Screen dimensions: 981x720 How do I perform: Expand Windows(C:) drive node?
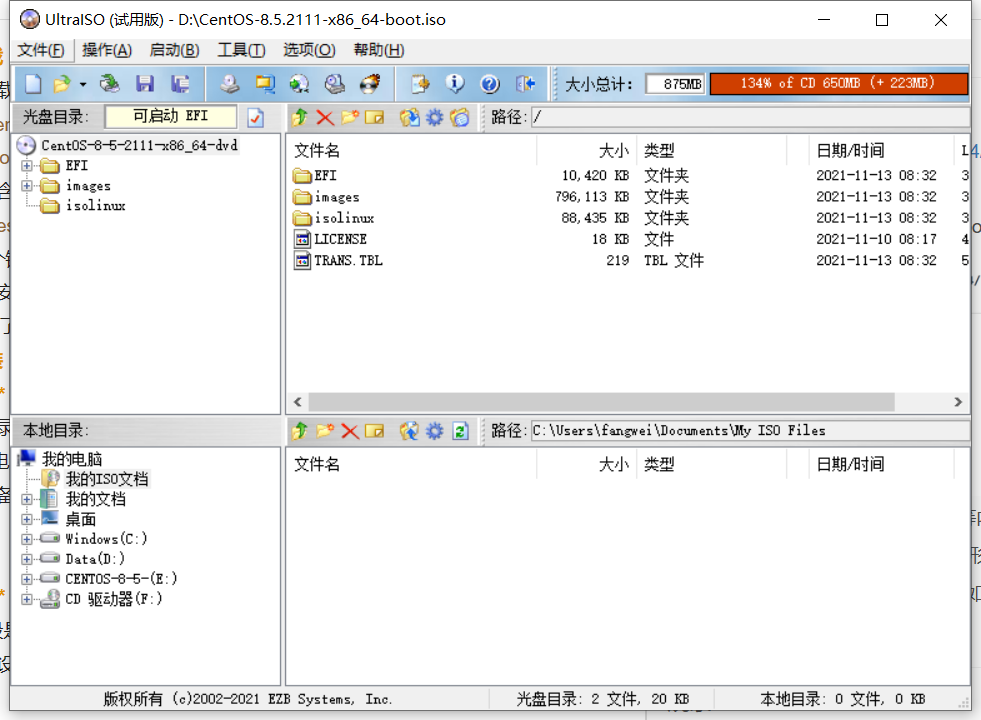coord(27,539)
